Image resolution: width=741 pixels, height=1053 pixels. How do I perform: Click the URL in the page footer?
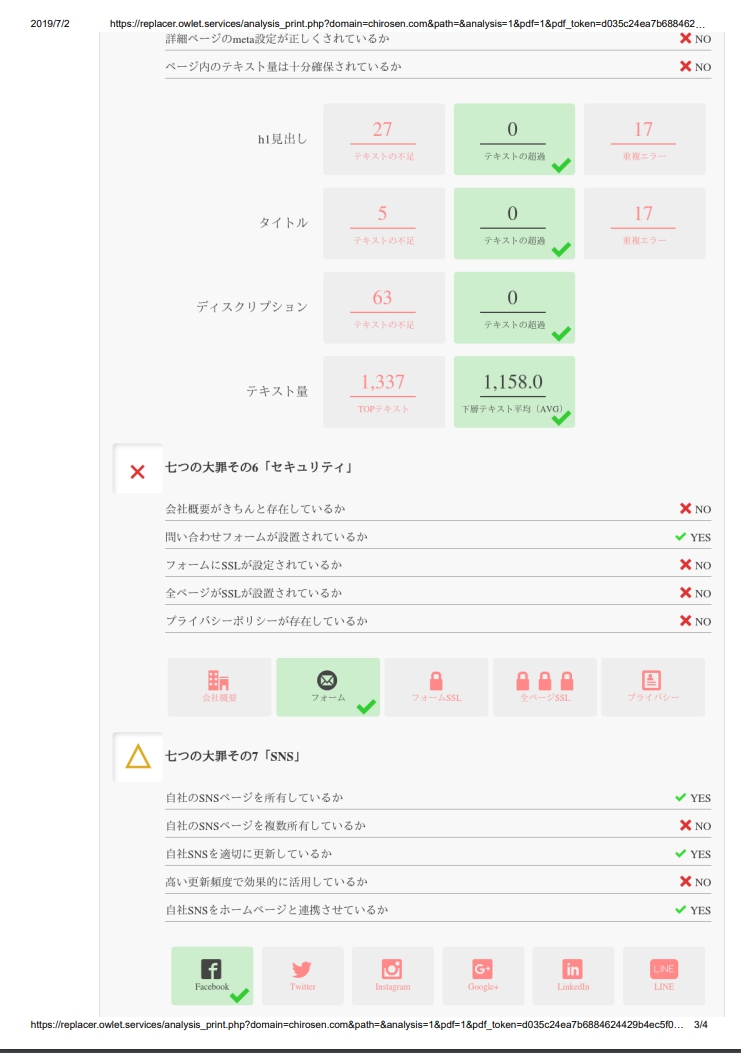[357, 1025]
